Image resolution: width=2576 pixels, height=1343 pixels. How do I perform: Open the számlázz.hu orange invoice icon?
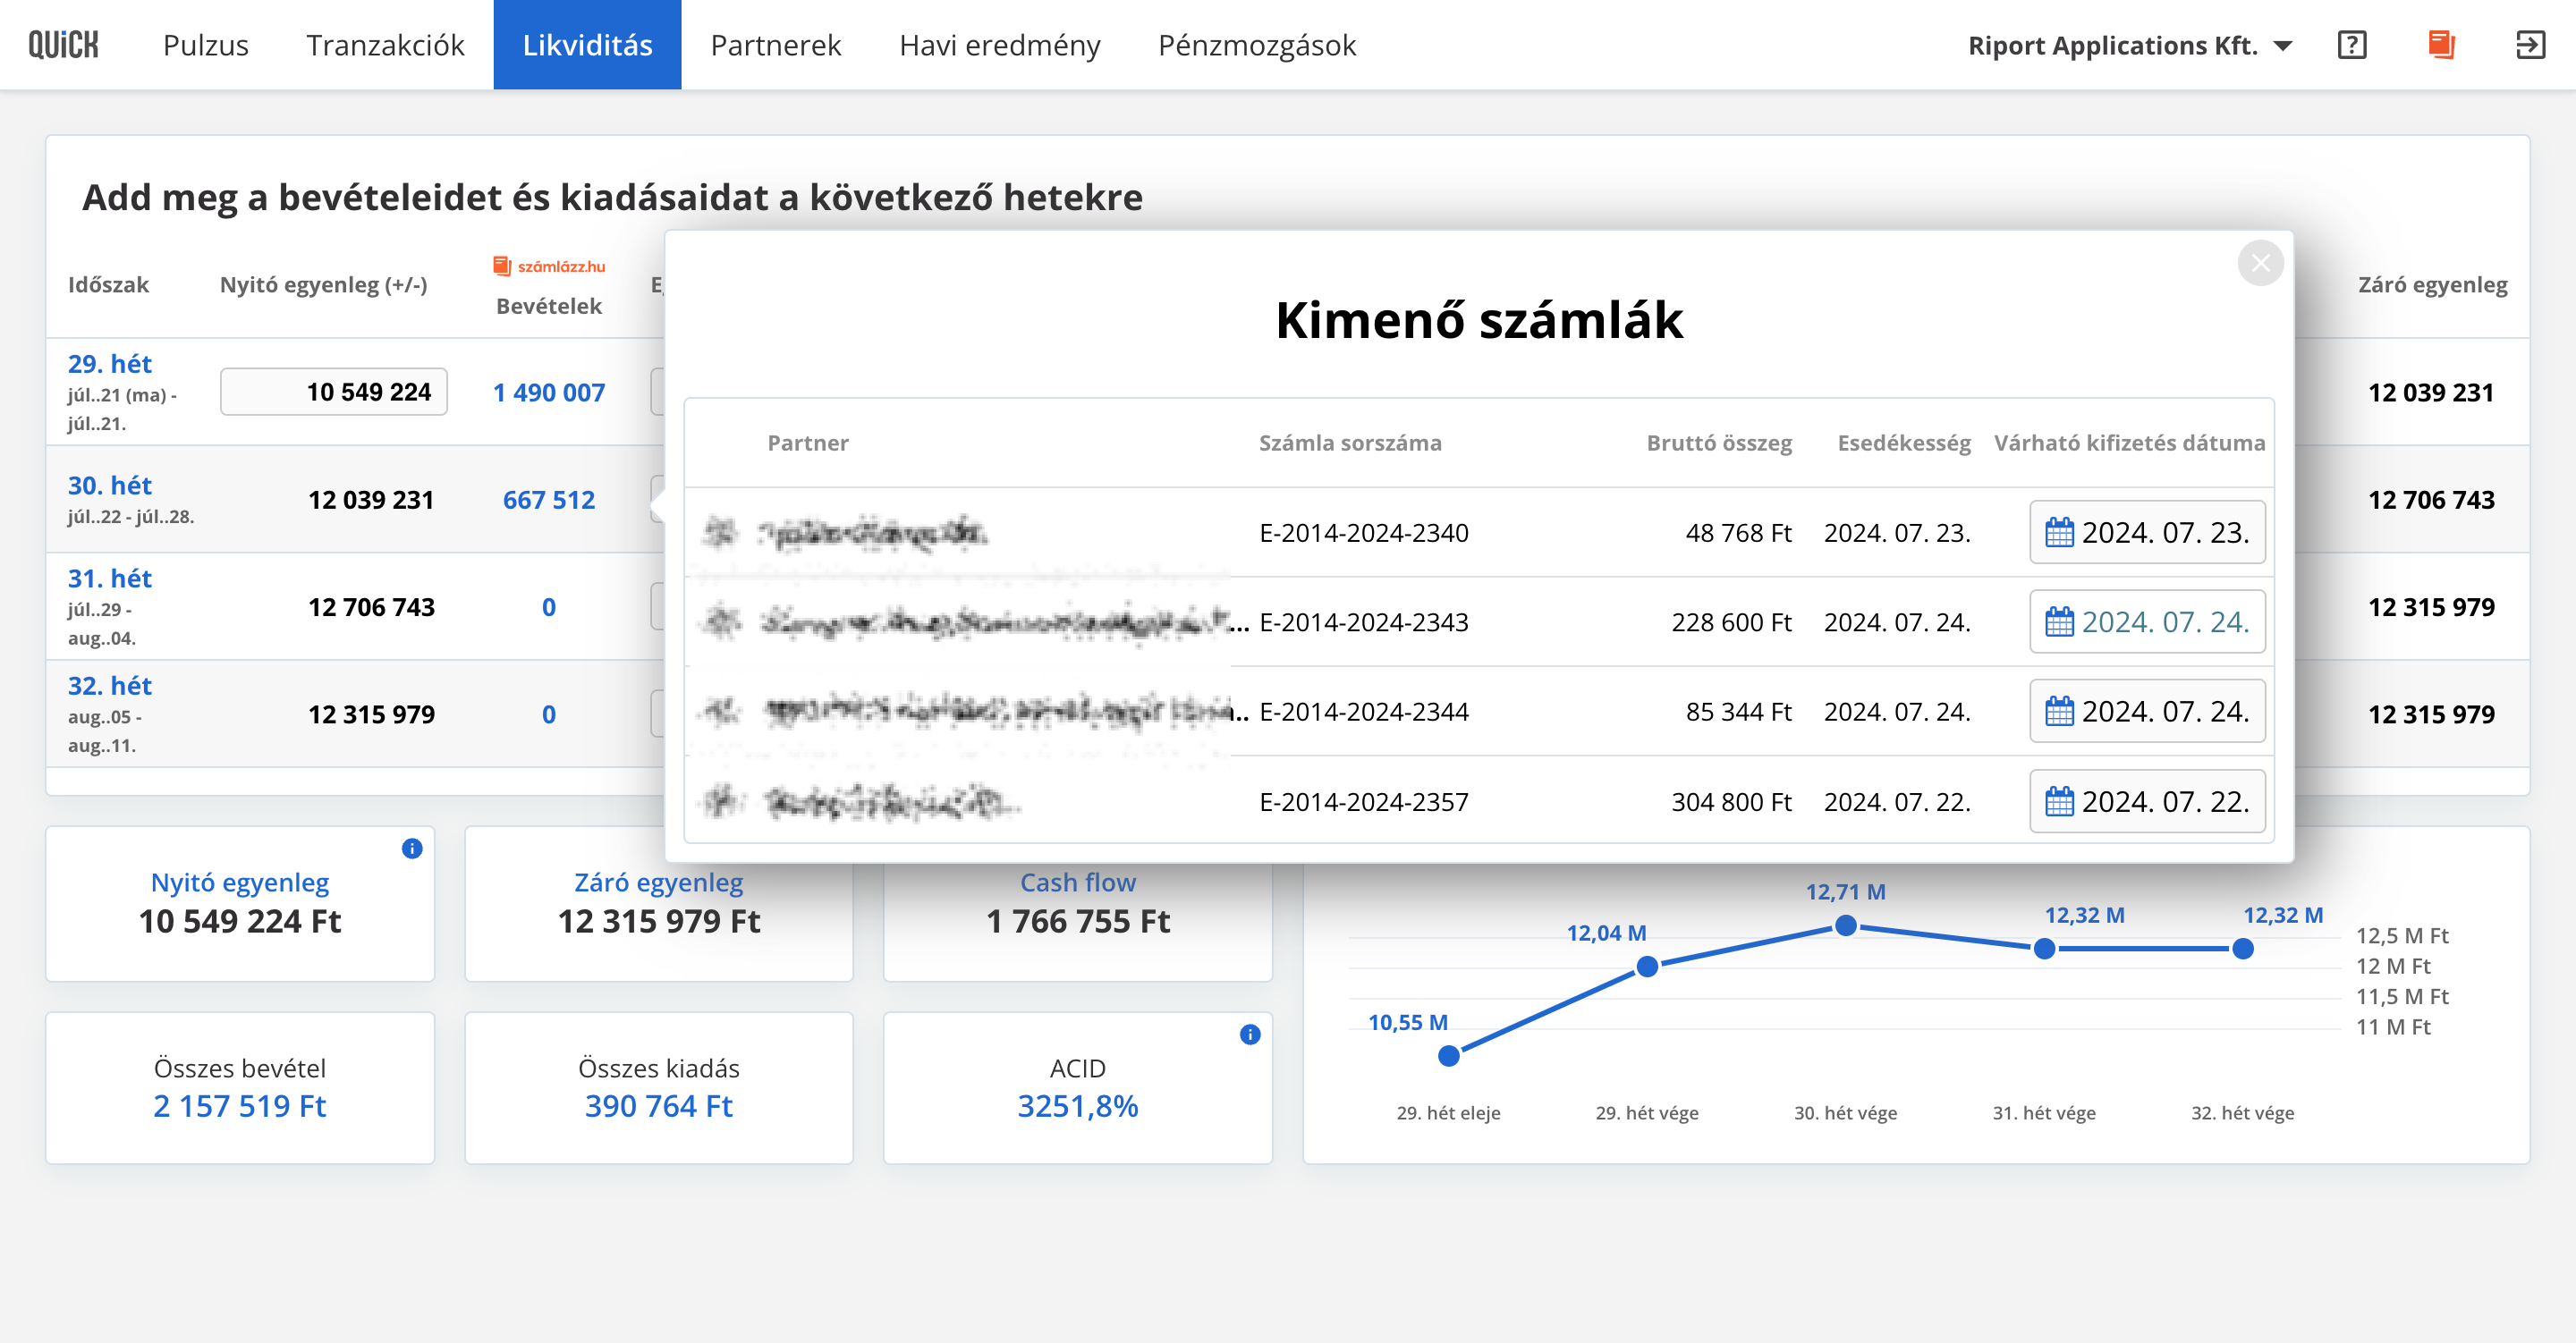point(2441,45)
